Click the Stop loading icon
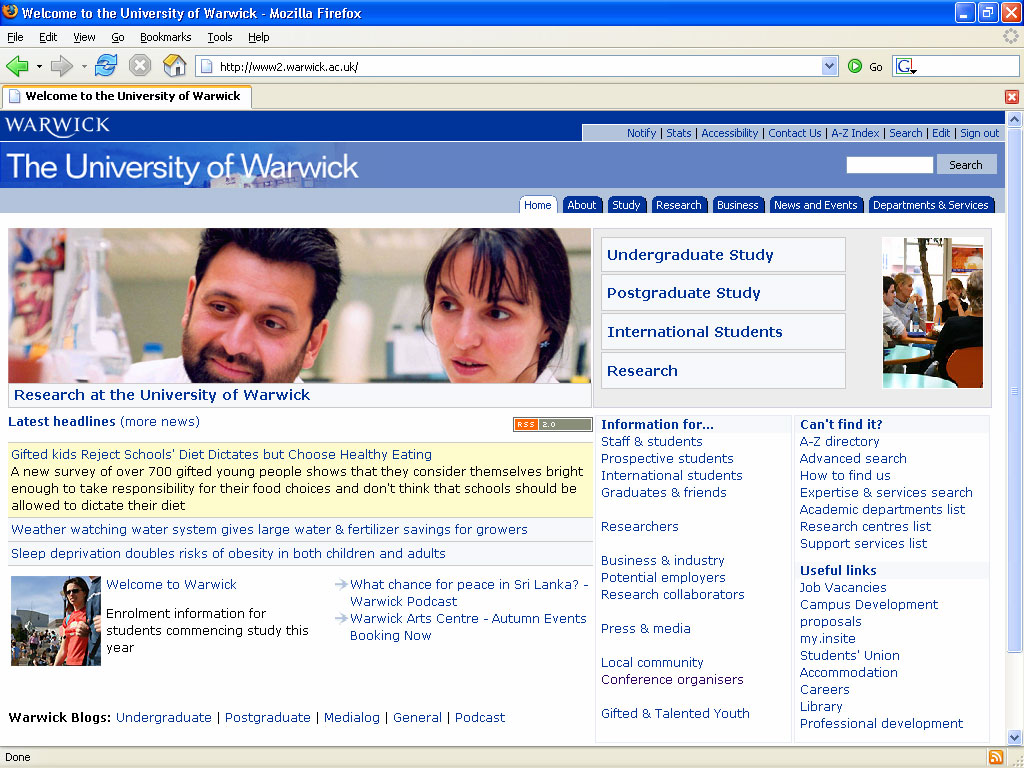Image resolution: width=1024 pixels, height=768 pixels. [140, 66]
